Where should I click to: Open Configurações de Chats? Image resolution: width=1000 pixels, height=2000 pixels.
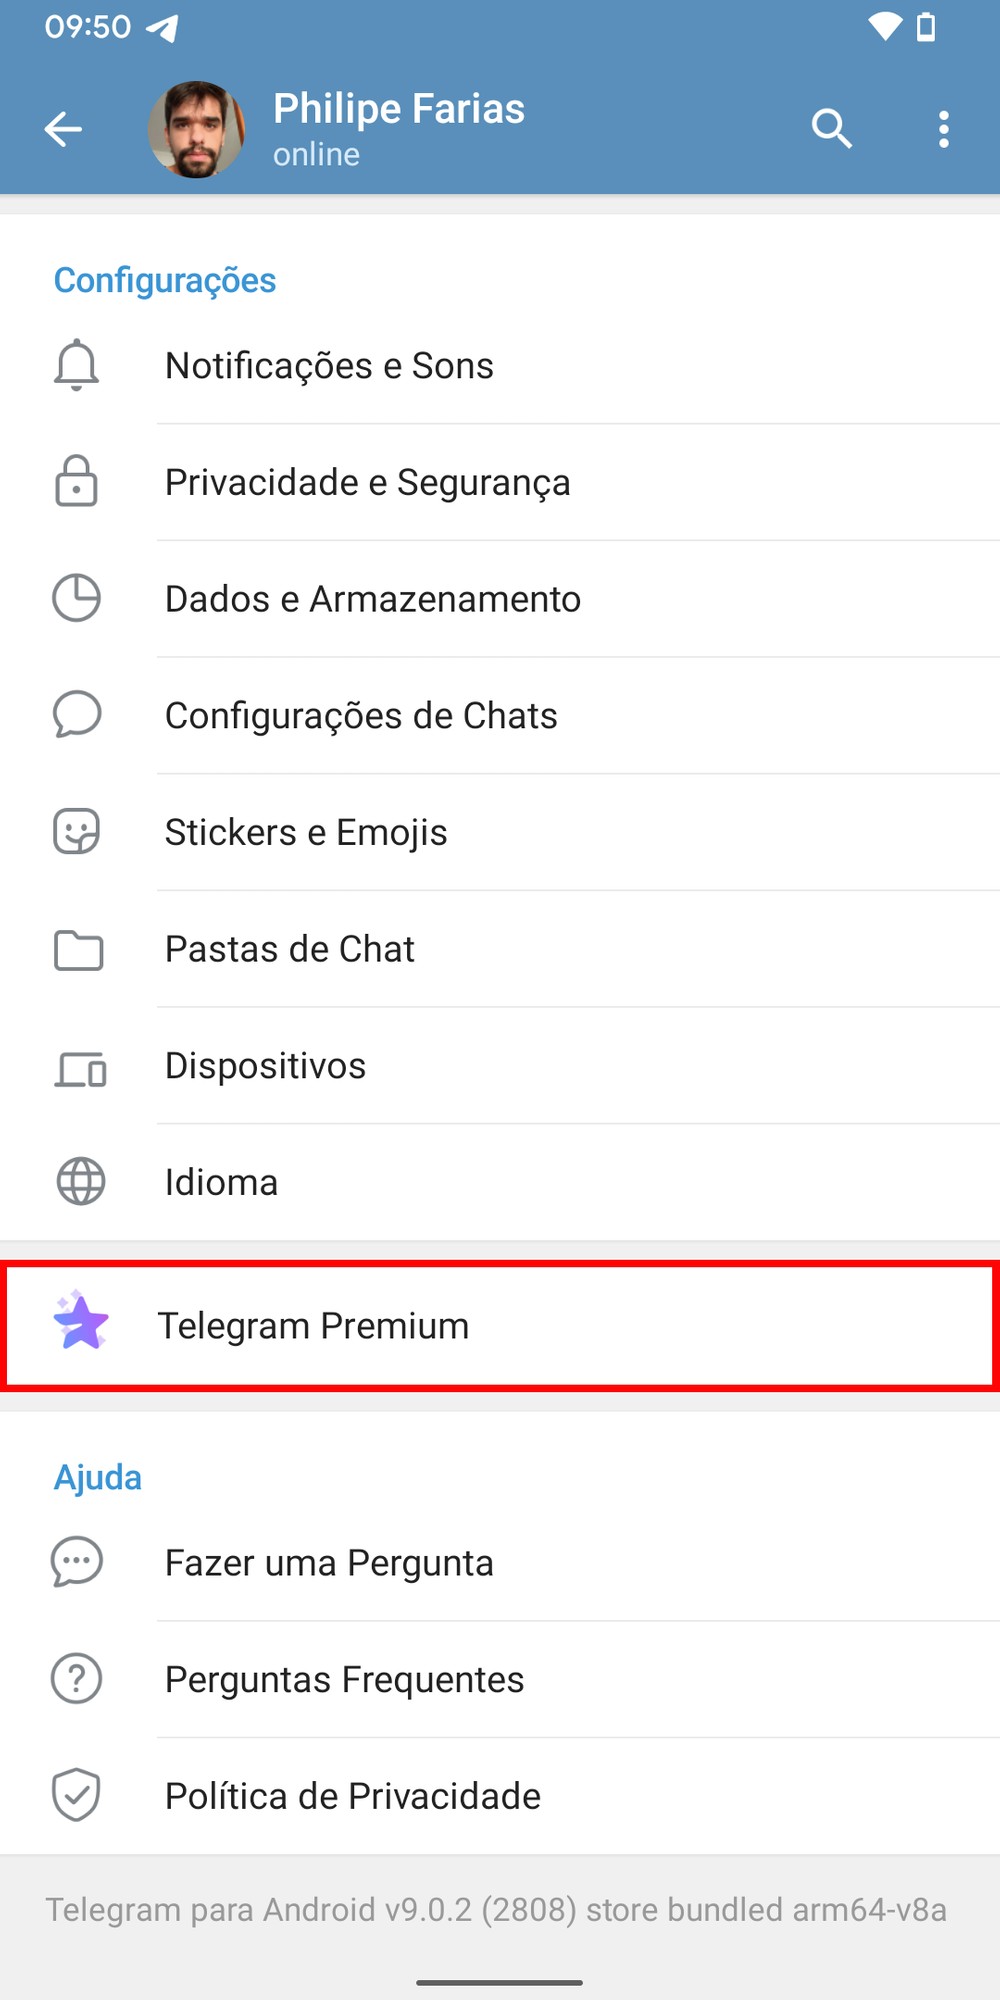click(361, 716)
